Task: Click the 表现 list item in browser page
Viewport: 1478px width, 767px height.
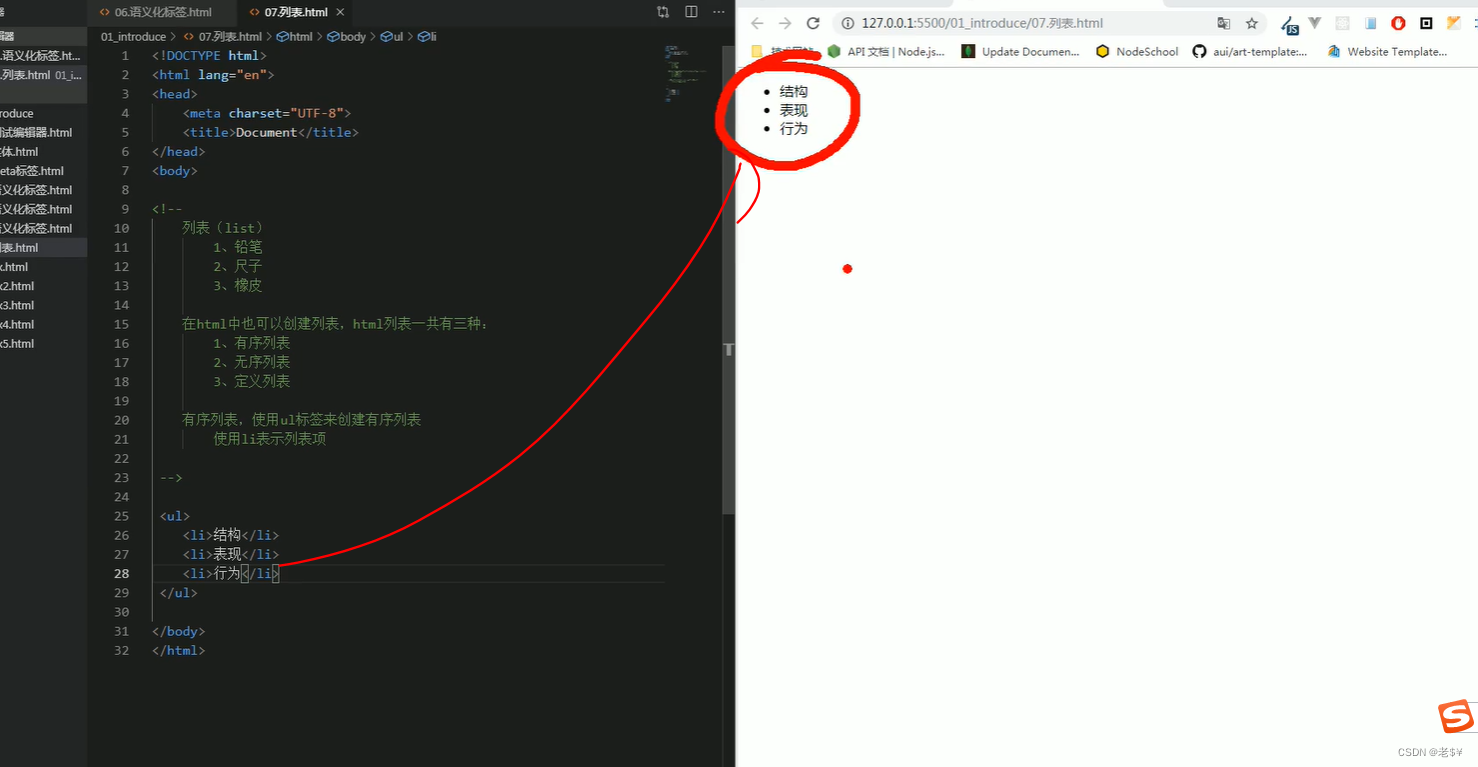Action: click(794, 110)
